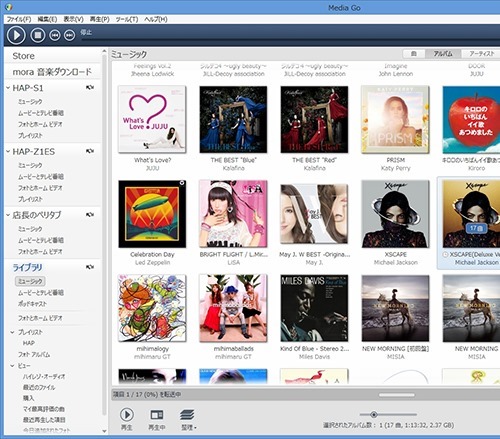The image size is (500, 439).
Task: Click the sync icon beside 店長のペリタブ
Action: [x=90, y=215]
